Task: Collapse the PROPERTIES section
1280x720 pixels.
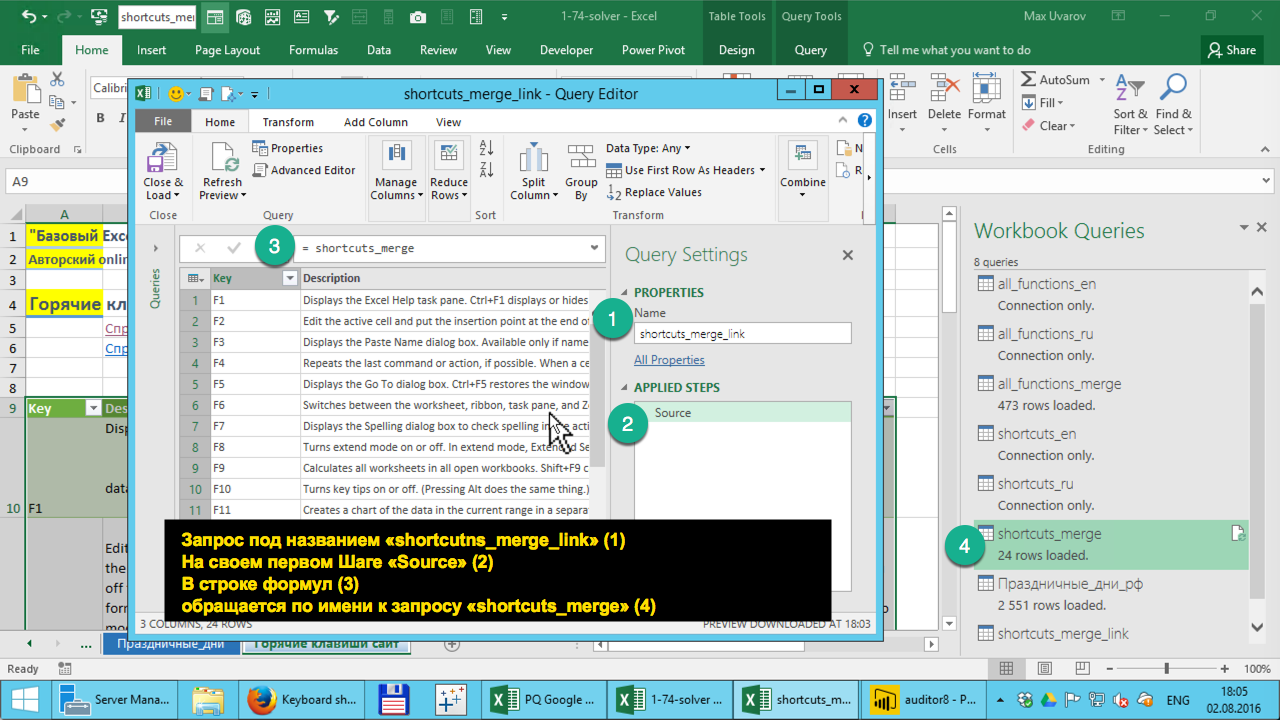Action: [x=625, y=293]
